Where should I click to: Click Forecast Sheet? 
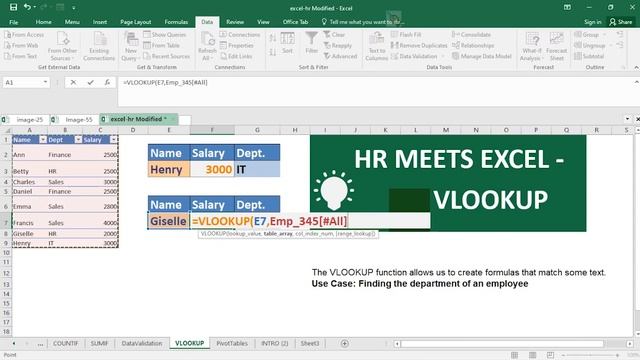(x=556, y=46)
